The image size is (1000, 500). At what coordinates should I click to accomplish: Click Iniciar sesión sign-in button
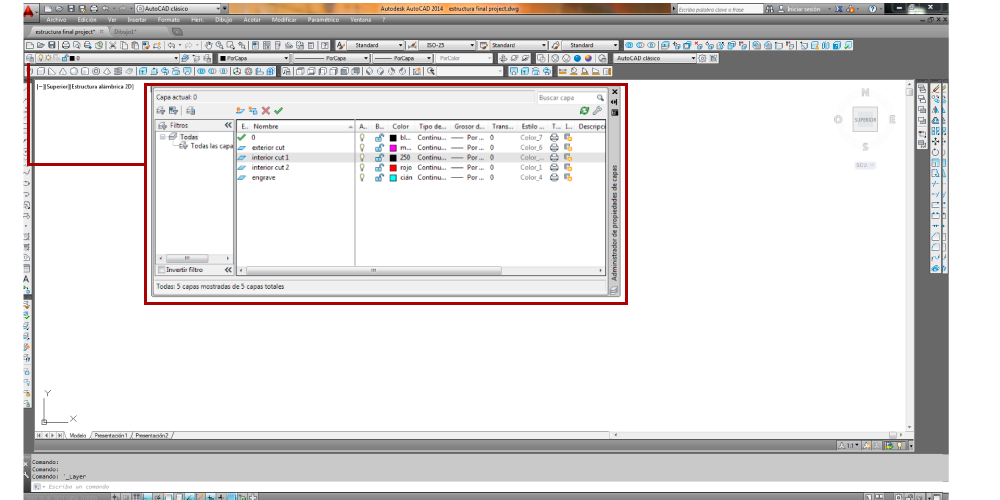point(802,9)
